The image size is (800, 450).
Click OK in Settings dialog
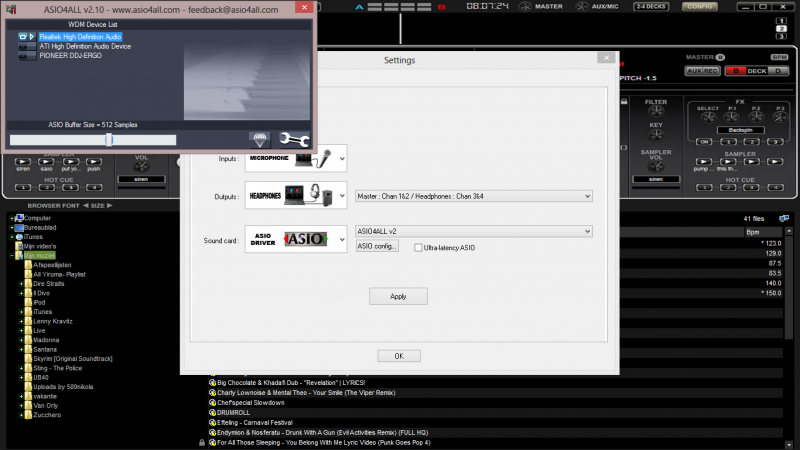tap(399, 356)
